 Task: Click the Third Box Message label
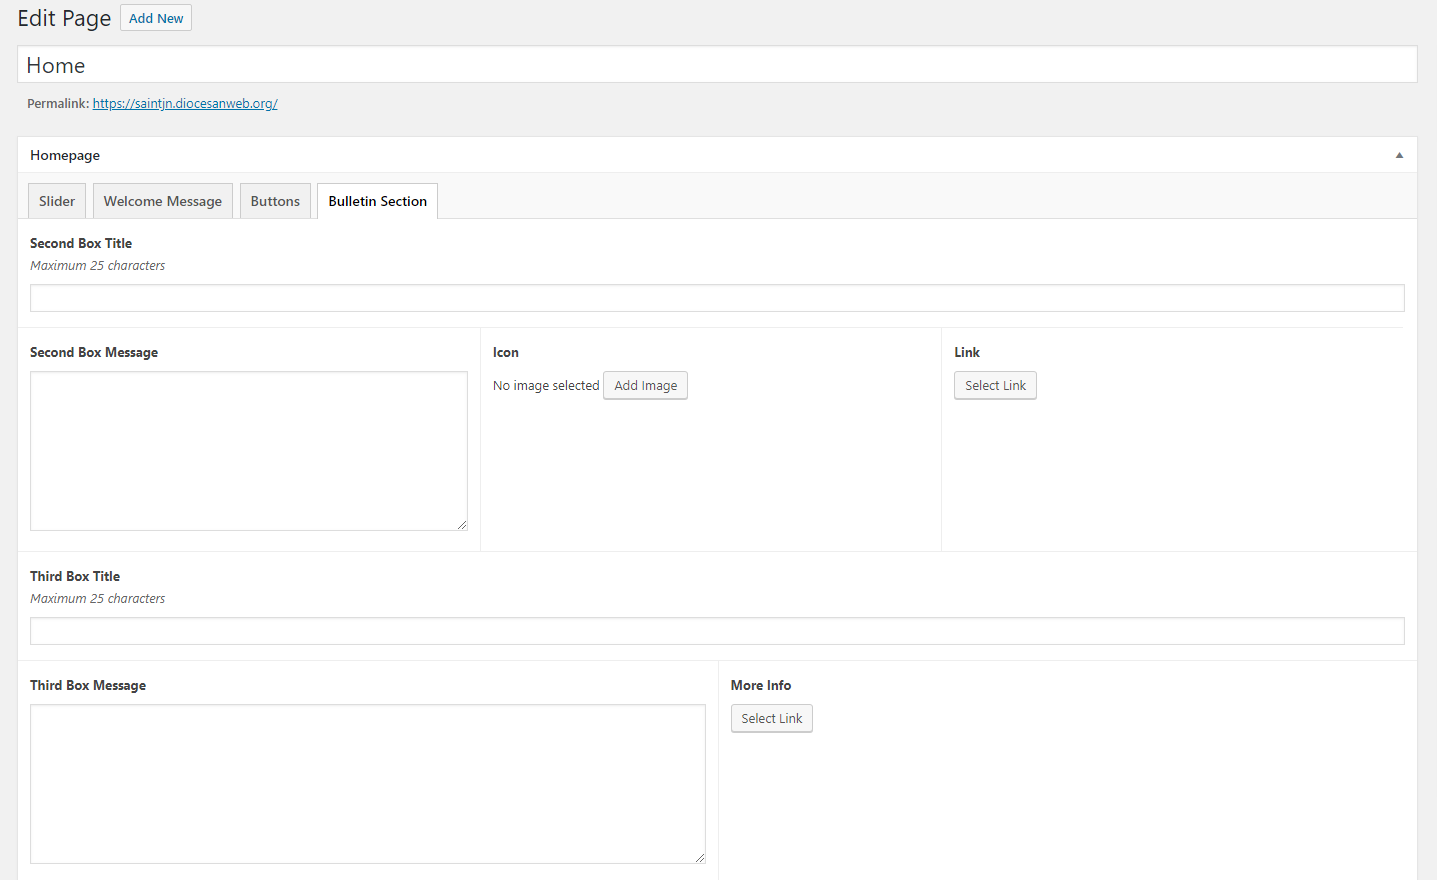tap(88, 685)
